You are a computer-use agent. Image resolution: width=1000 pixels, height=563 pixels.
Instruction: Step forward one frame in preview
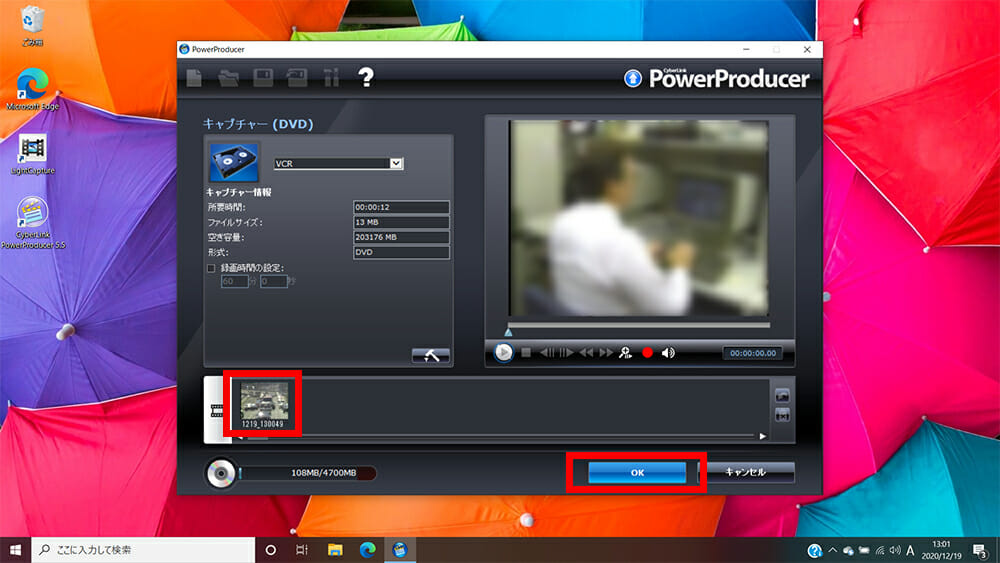[x=566, y=353]
